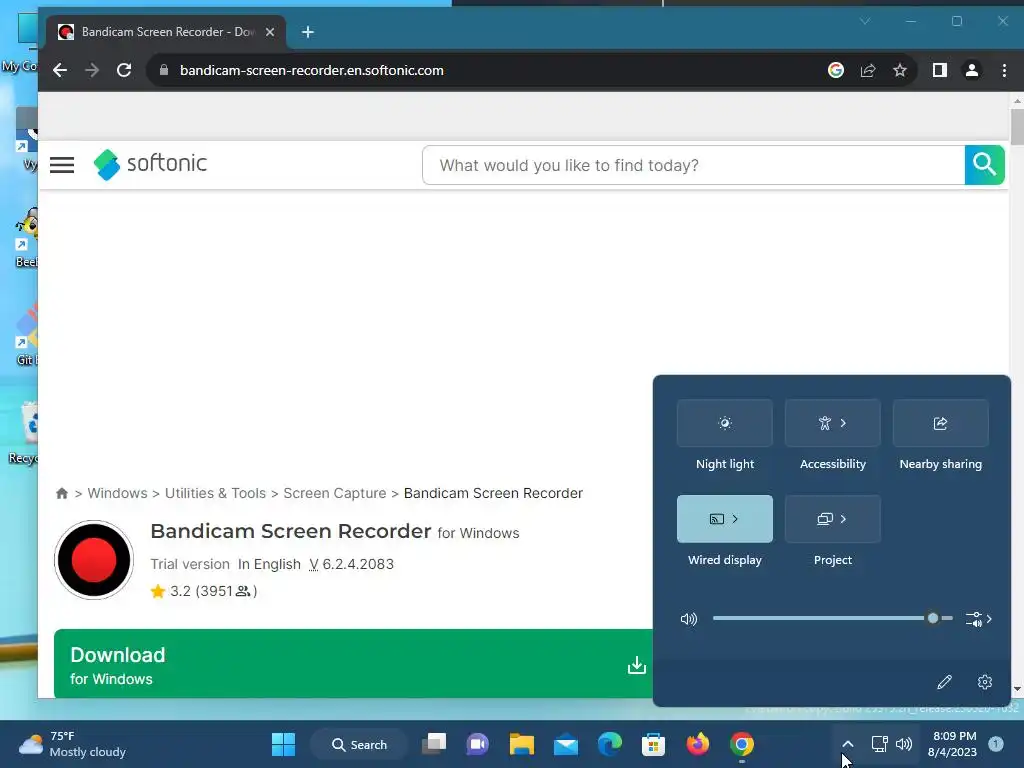This screenshot has width=1024, height=768.
Task: Open the Chrome profile menu
Action: pyautogui.click(x=972, y=71)
